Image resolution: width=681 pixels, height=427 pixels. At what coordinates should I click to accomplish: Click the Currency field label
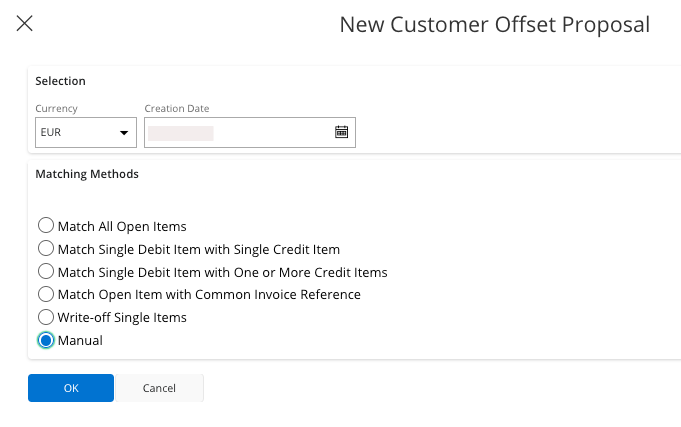(x=56, y=108)
